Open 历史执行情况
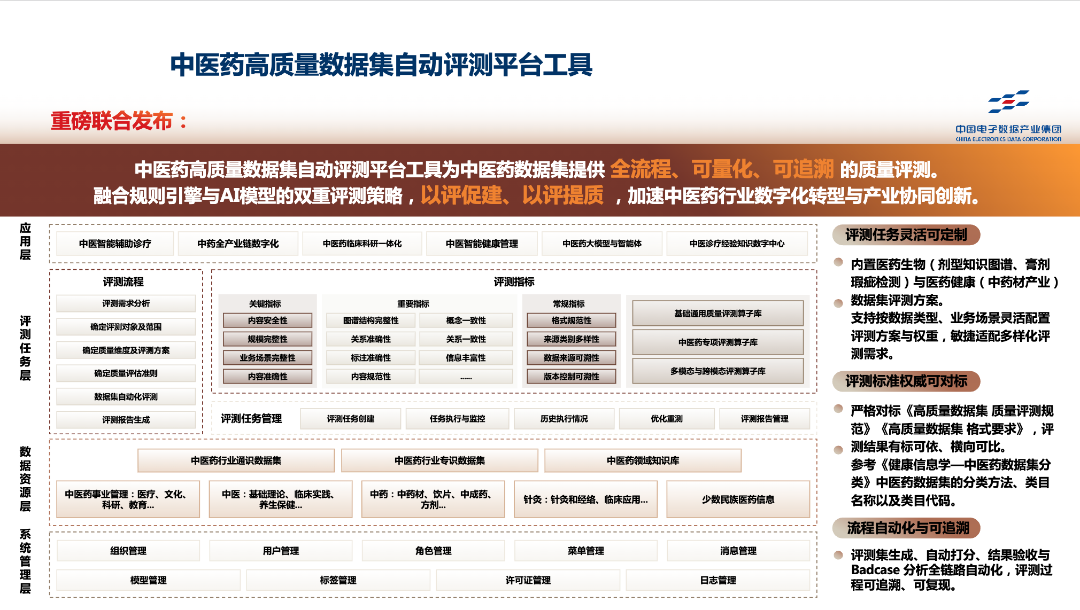Viewport: 1080px width, 610px height. click(564, 419)
